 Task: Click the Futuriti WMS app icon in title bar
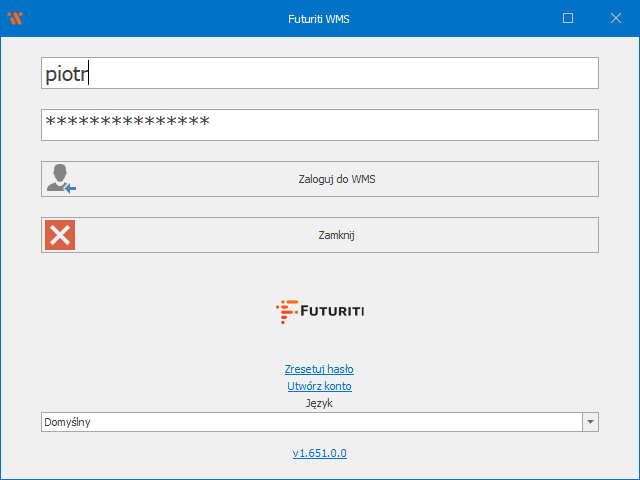15,18
